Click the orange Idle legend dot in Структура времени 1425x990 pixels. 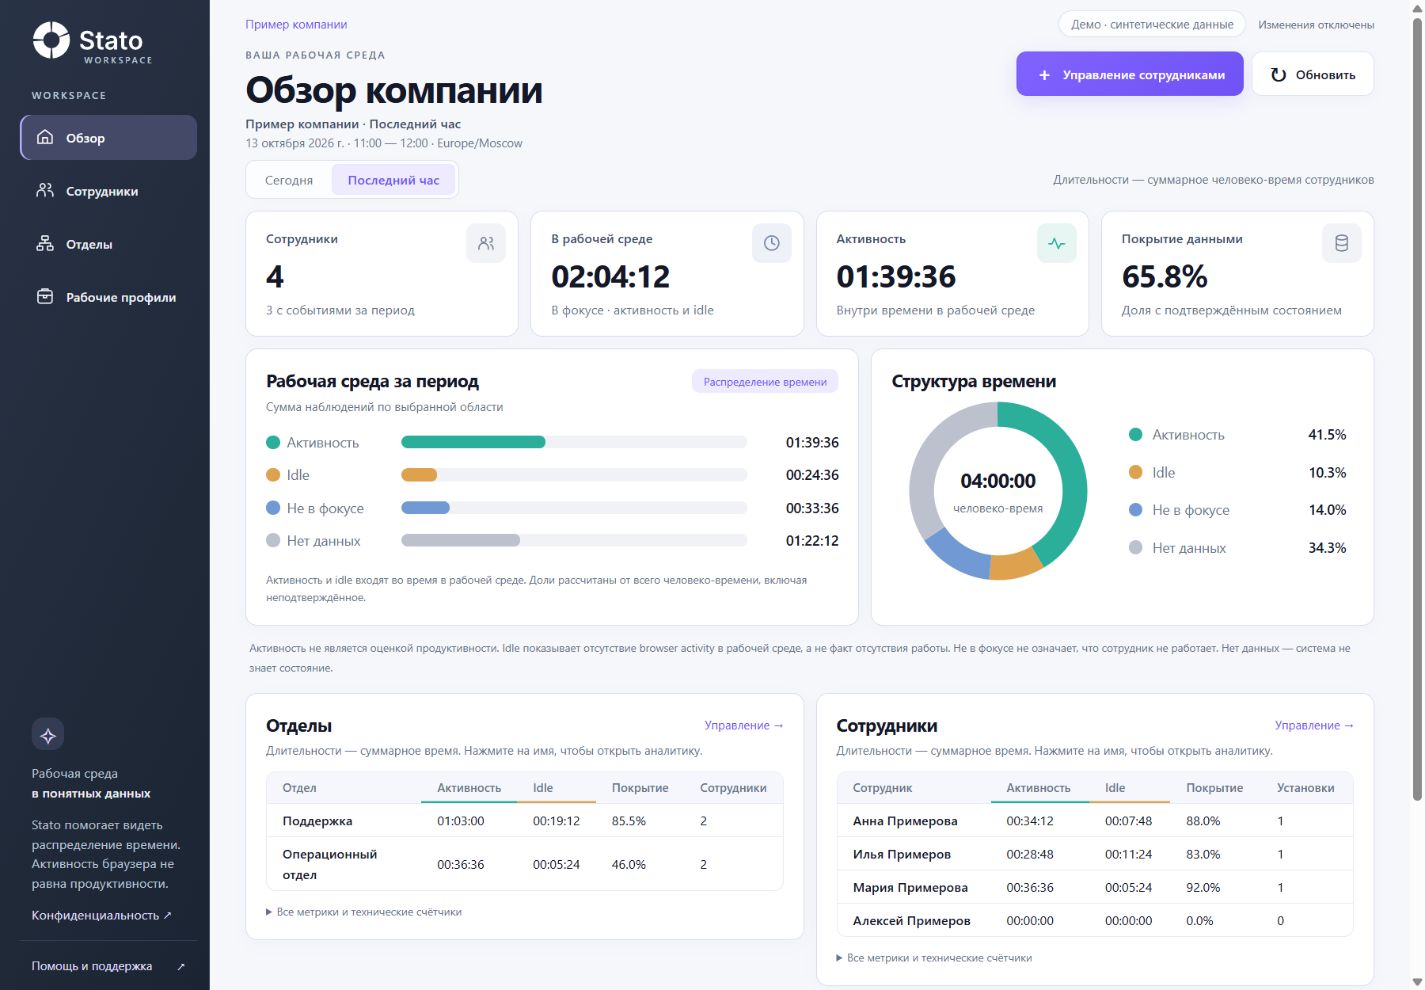pos(1135,472)
